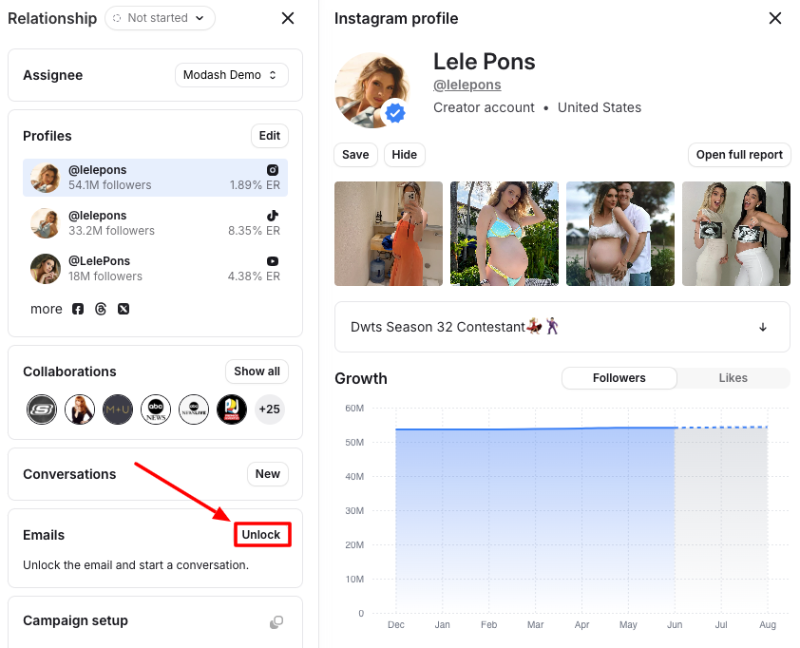Open the red-haired woman collaboration avatar
Image resolution: width=800 pixels, height=648 pixels.
pyautogui.click(x=80, y=409)
